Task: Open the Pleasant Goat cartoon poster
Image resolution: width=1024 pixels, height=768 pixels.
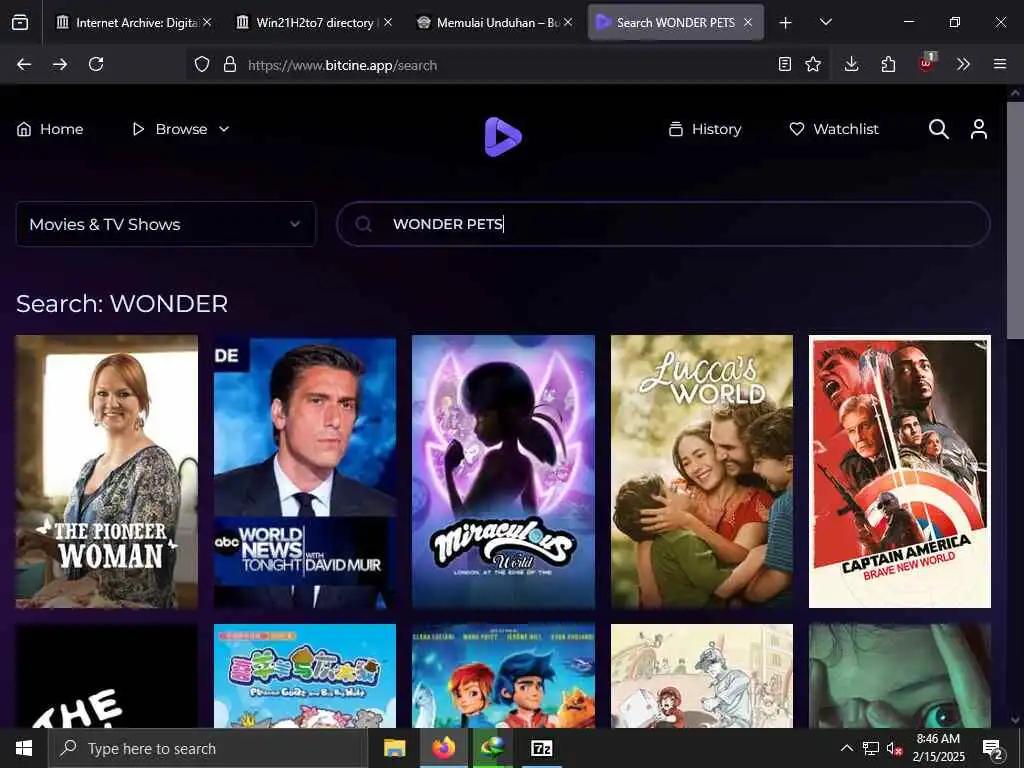Action: (x=305, y=676)
